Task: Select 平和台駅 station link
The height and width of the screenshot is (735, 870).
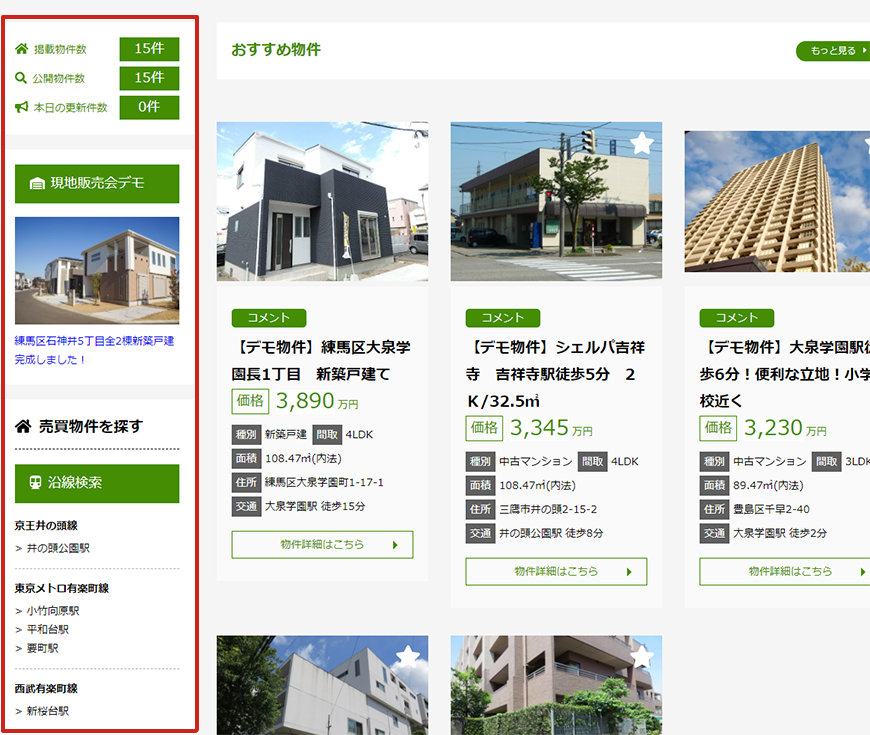Action: pos(48,630)
